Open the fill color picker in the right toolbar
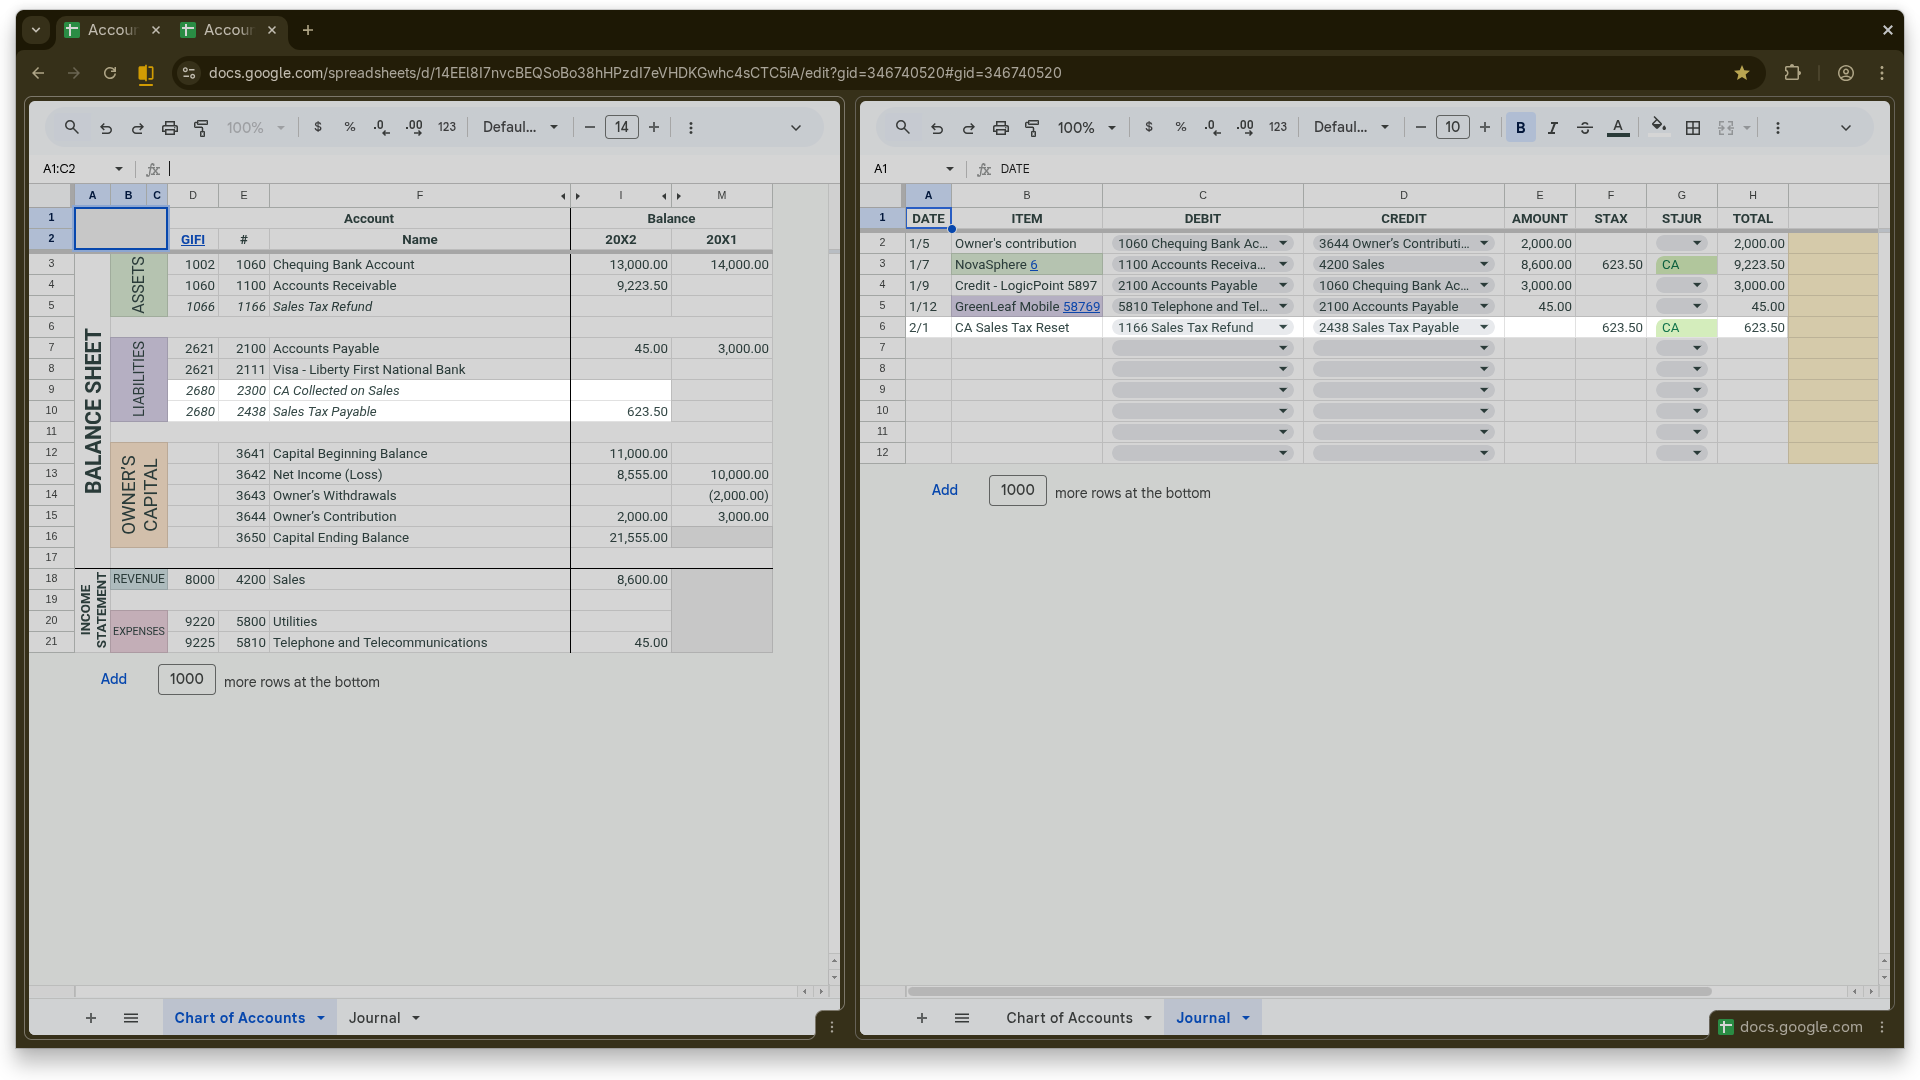The image size is (1920, 1080). click(1658, 127)
